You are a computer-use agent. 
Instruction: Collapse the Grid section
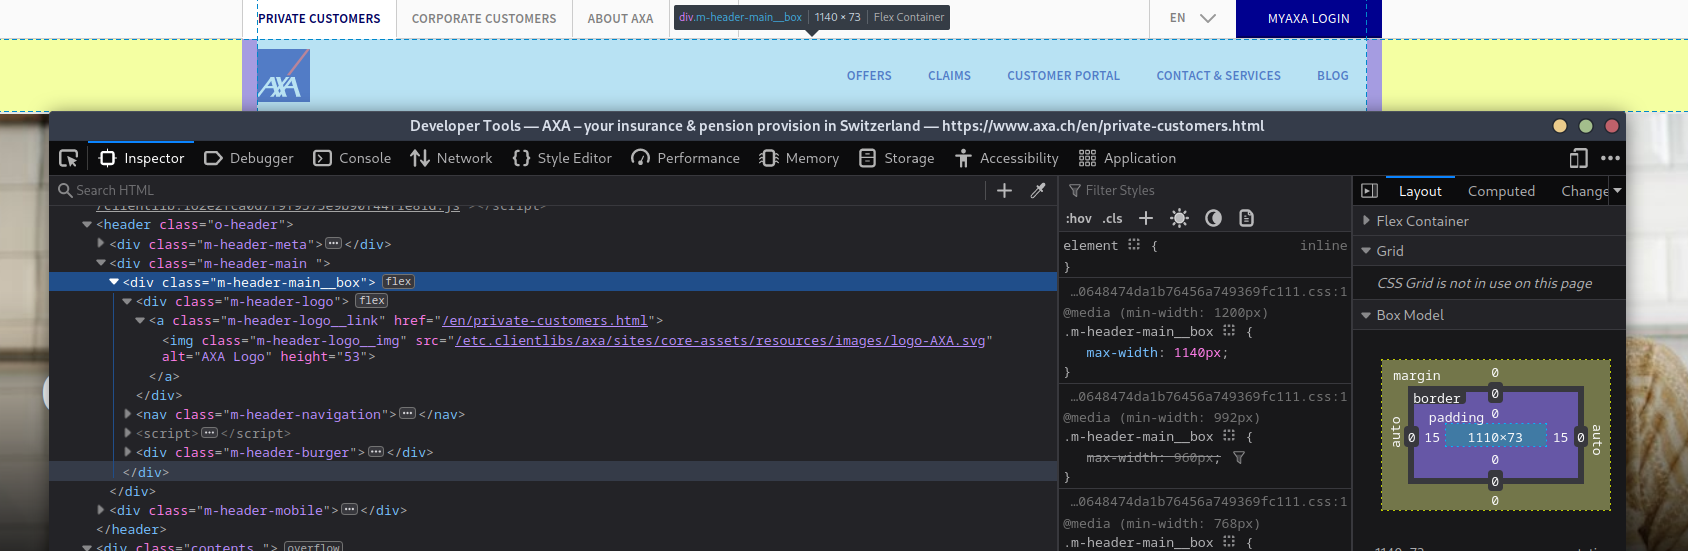coord(1367,251)
